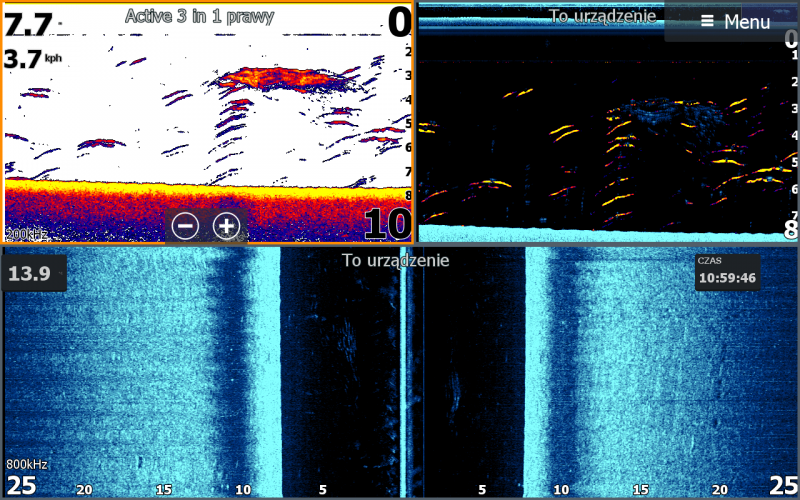Viewport: 800px width, 500px height.
Task: Click the center line of the side scan view
Action: (403, 370)
